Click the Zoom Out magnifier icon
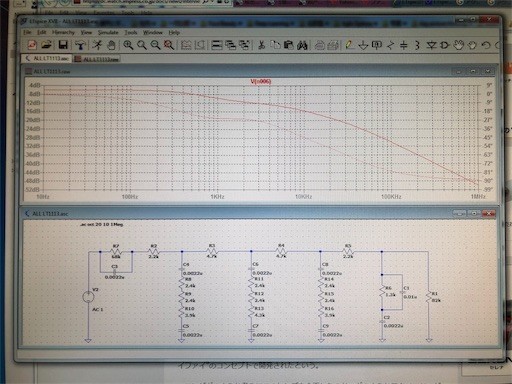 [155, 45]
